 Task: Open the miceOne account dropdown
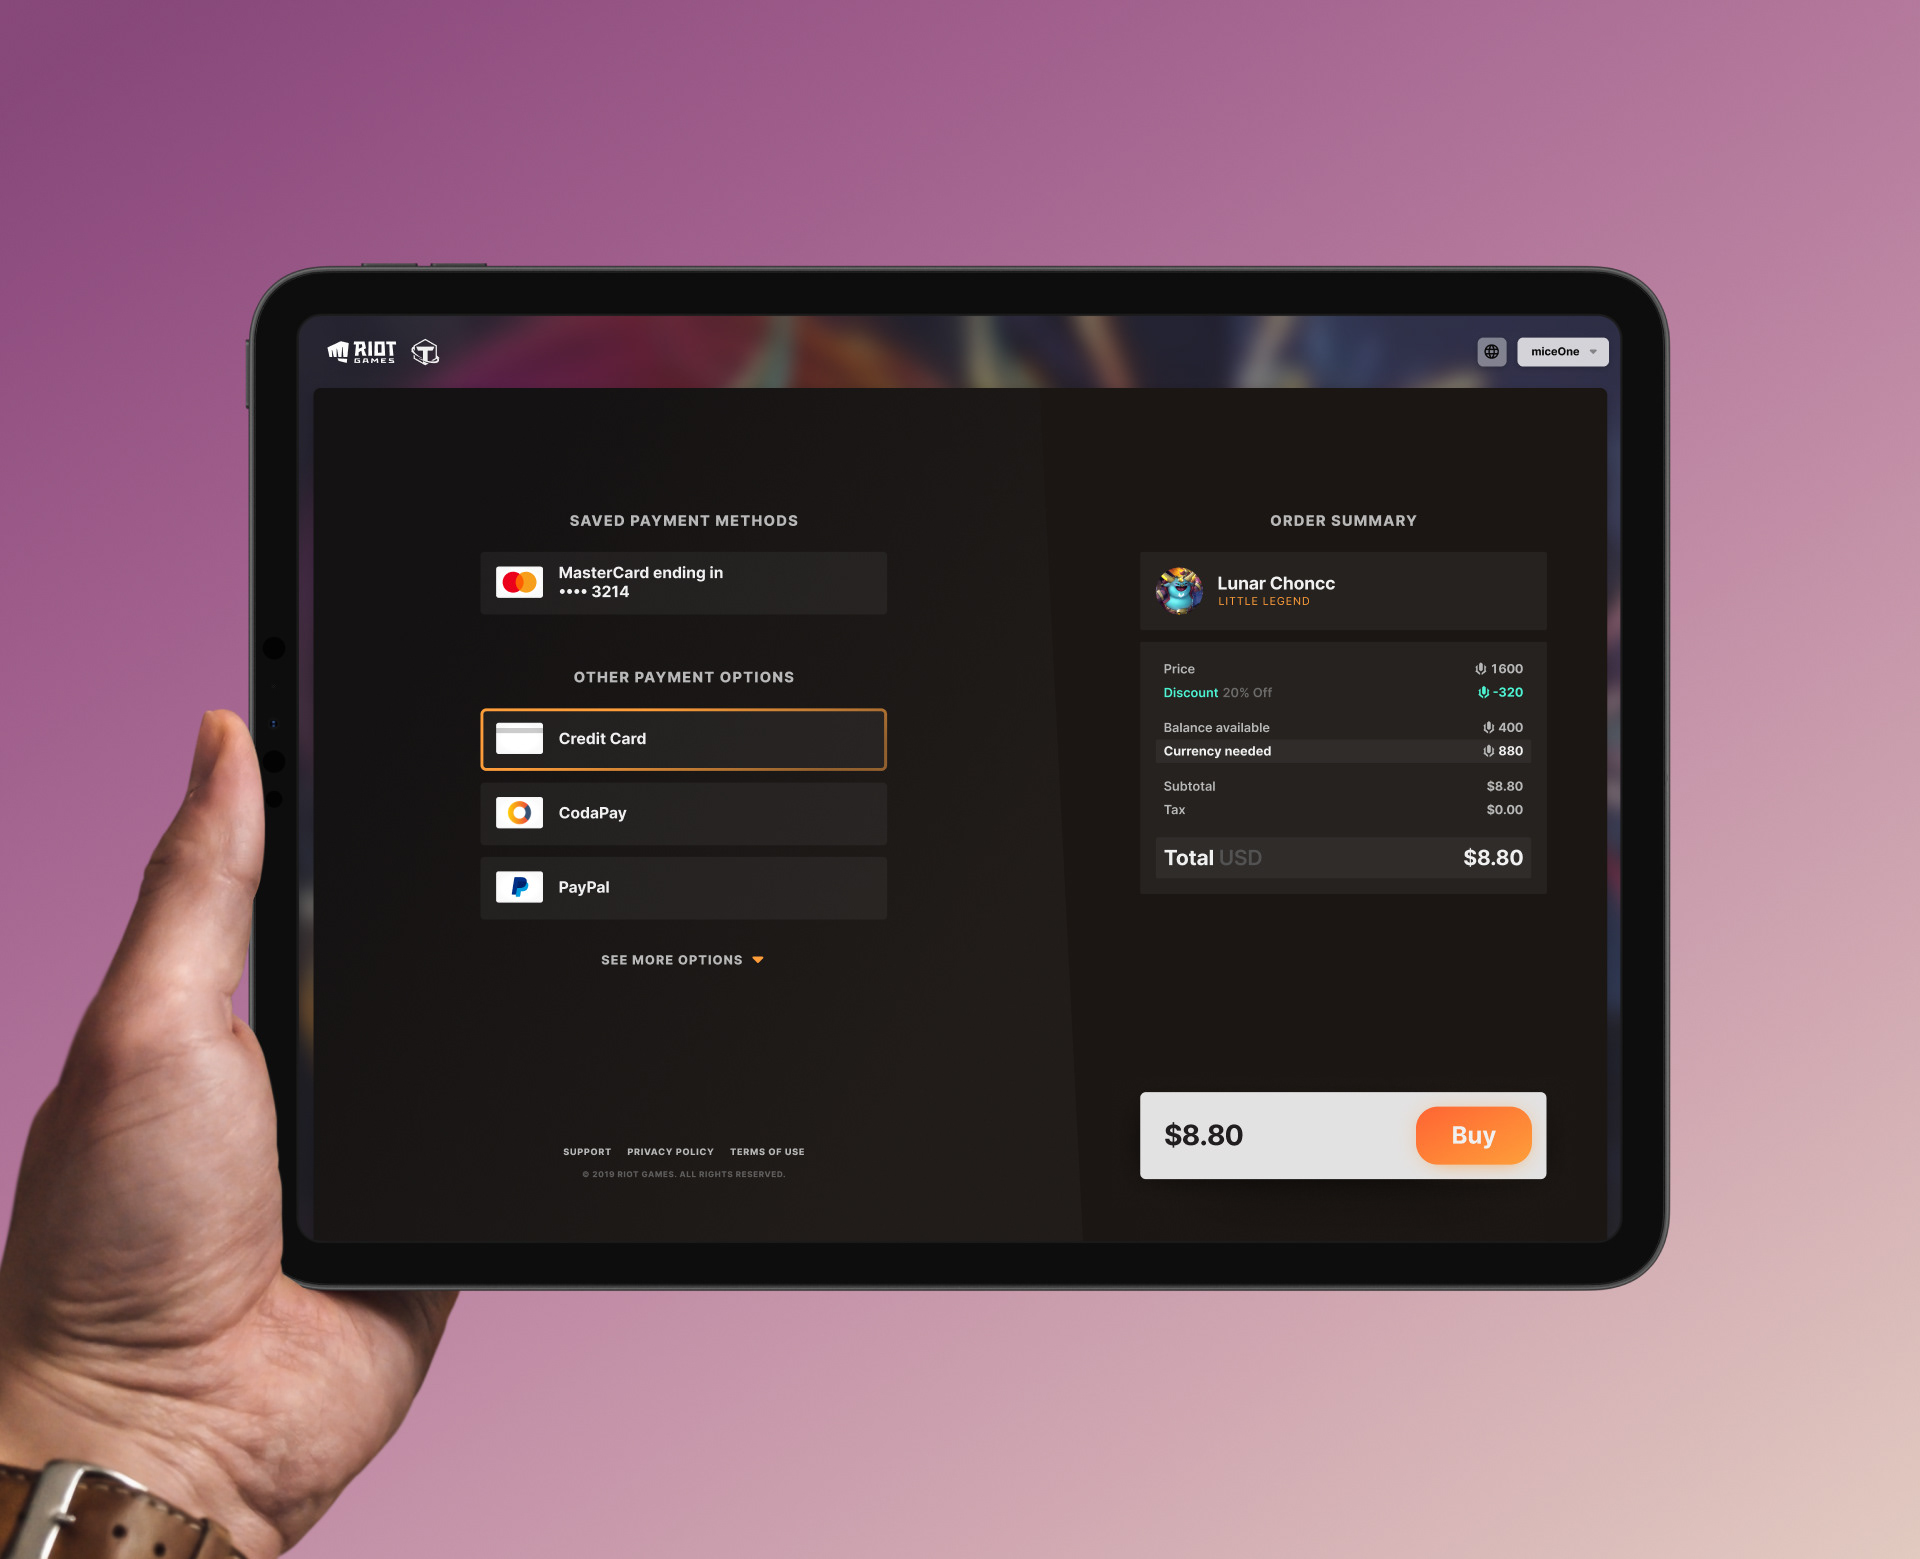point(1564,350)
